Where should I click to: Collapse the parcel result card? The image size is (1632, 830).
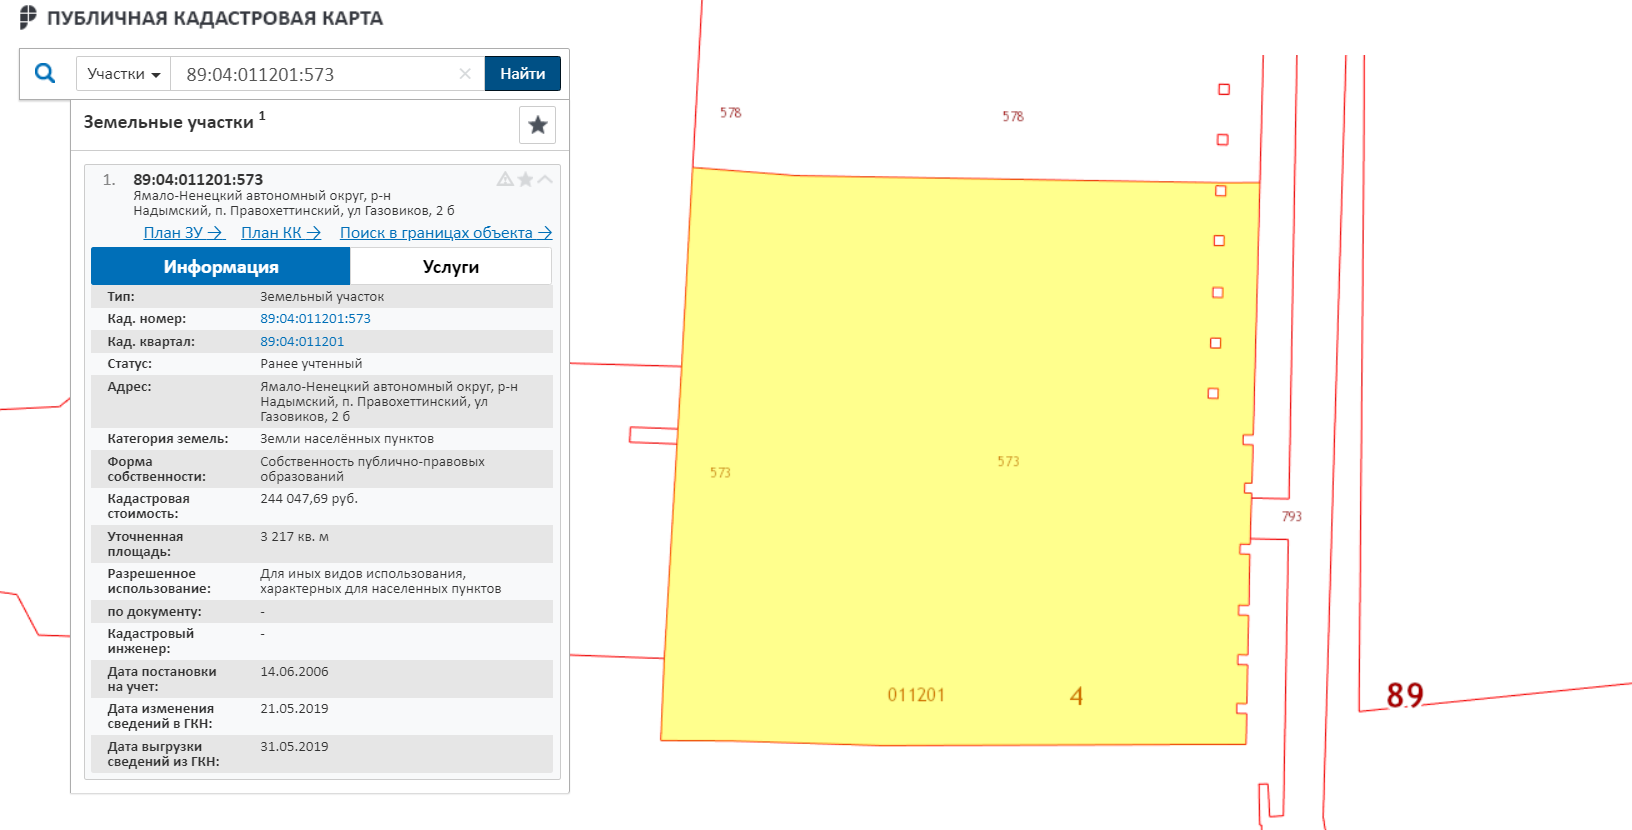click(x=545, y=180)
